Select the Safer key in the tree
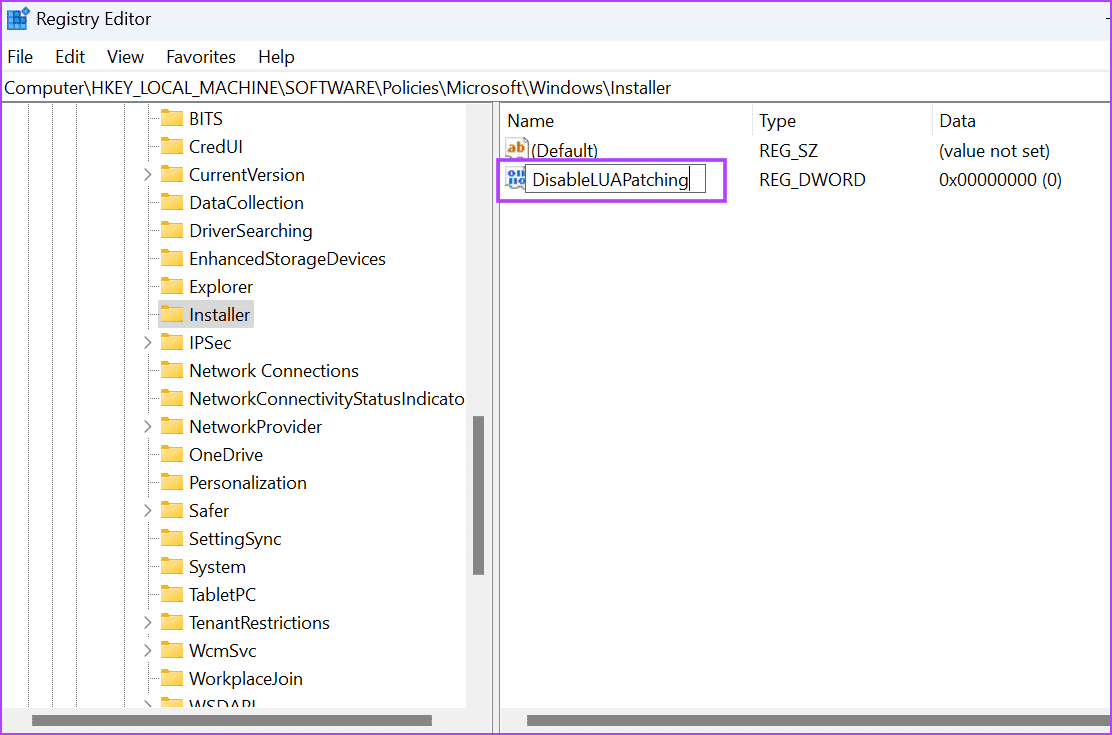This screenshot has width=1112, height=735. pyautogui.click(x=208, y=510)
